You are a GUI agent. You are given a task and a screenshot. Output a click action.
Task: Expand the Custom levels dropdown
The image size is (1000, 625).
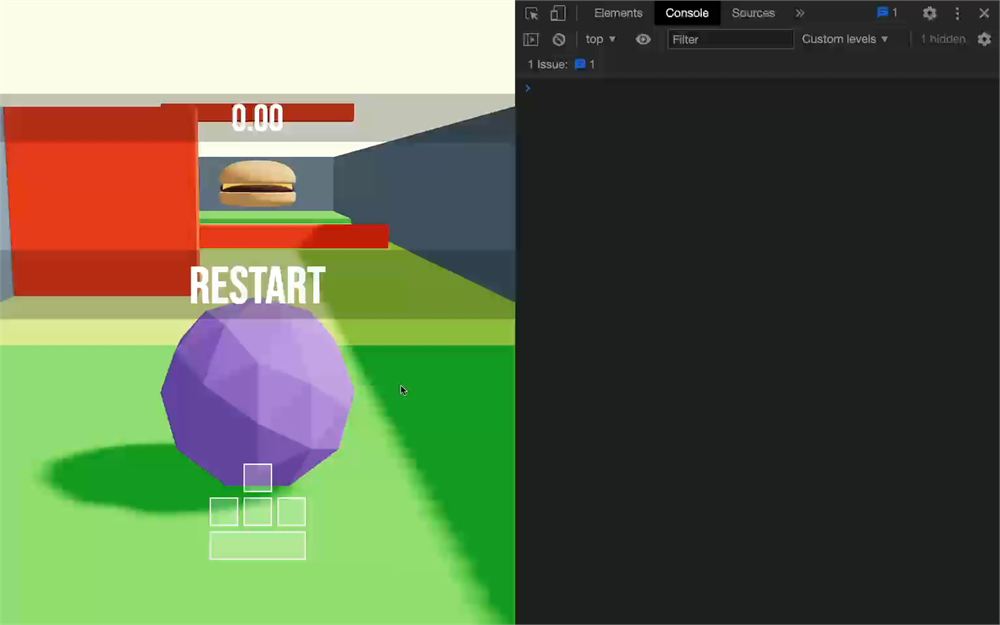(844, 40)
